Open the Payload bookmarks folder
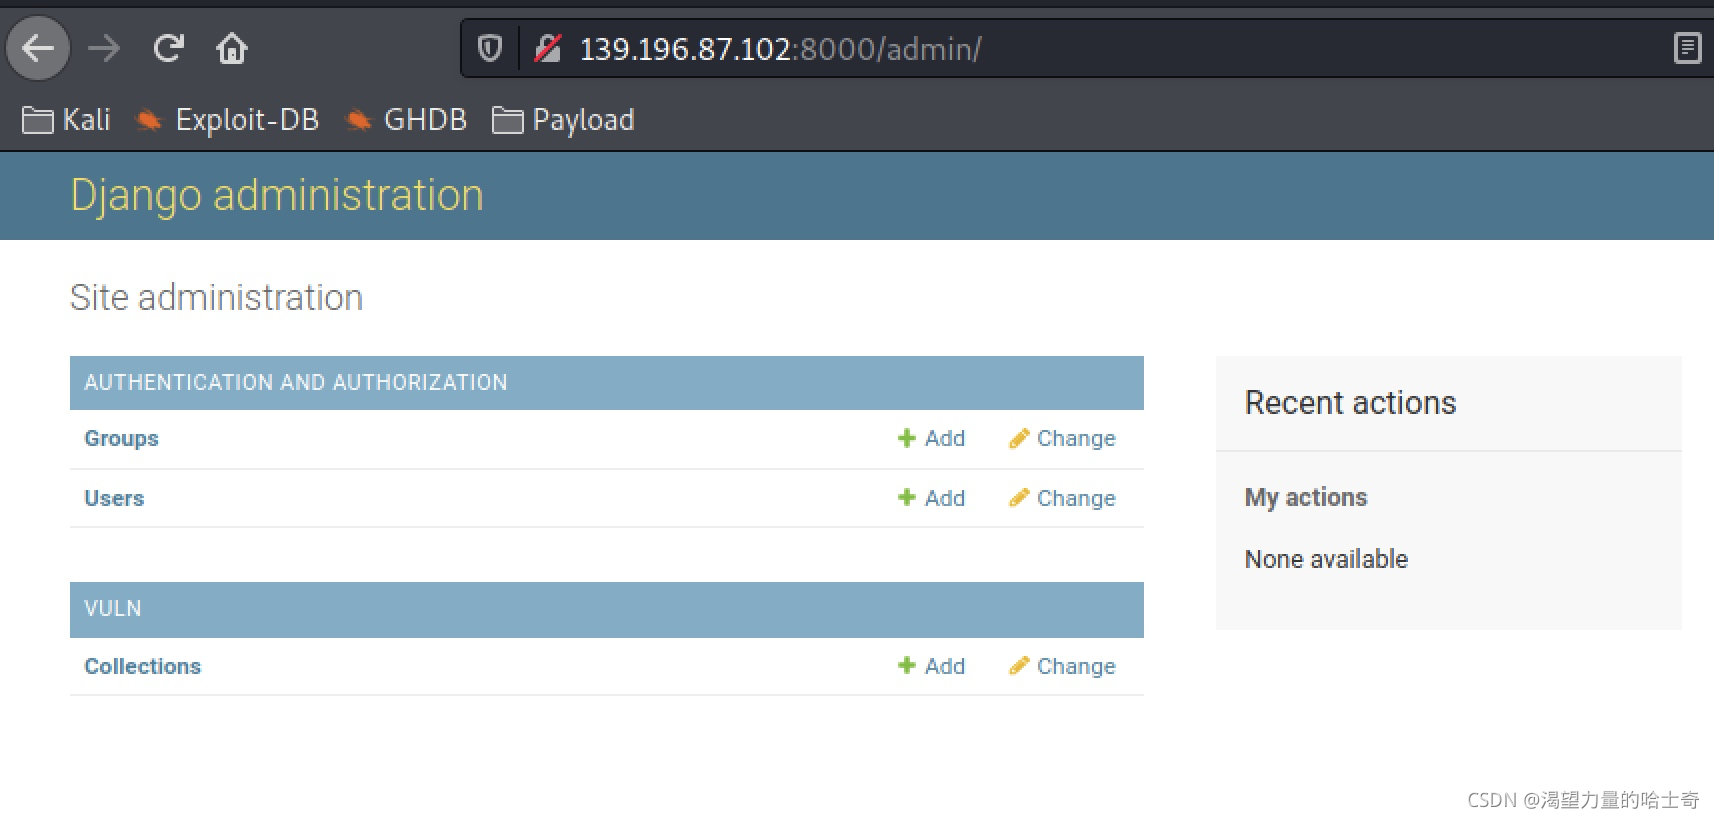 tap(563, 120)
